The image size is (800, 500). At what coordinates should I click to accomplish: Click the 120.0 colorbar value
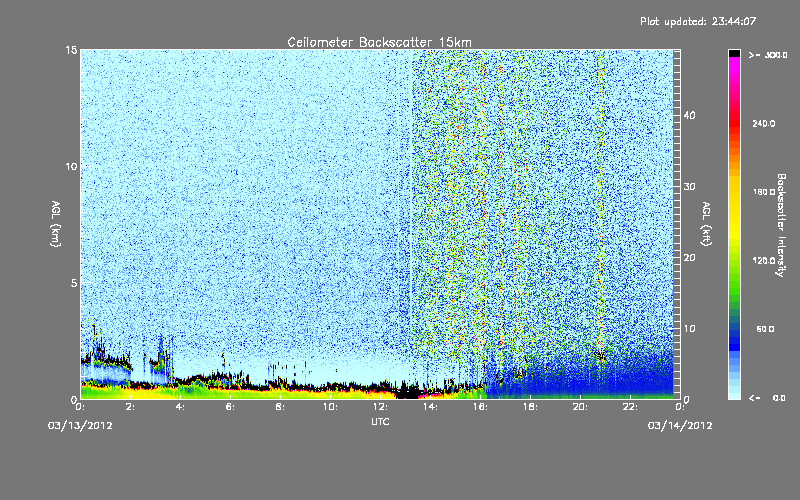click(764, 260)
